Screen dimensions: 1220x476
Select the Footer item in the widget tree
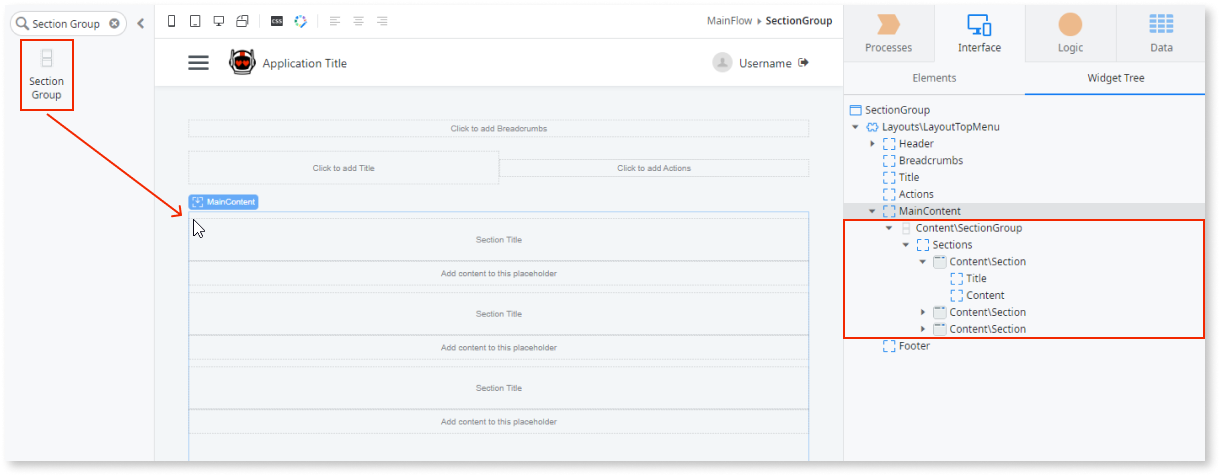[914, 346]
